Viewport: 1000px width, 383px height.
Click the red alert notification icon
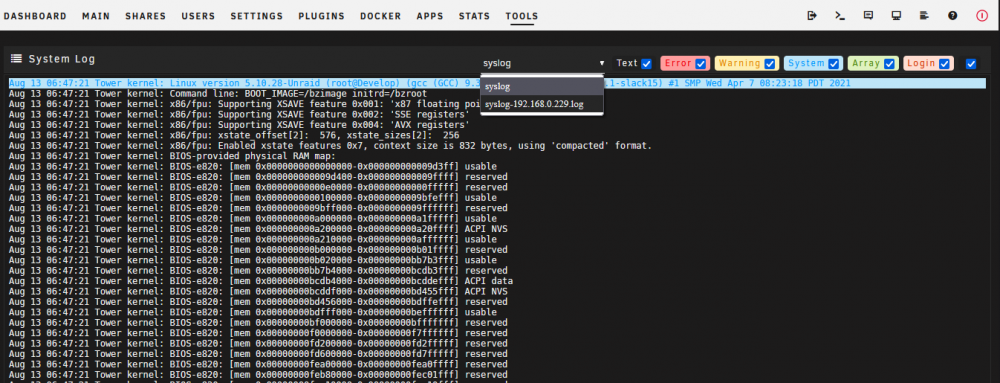pos(982,16)
